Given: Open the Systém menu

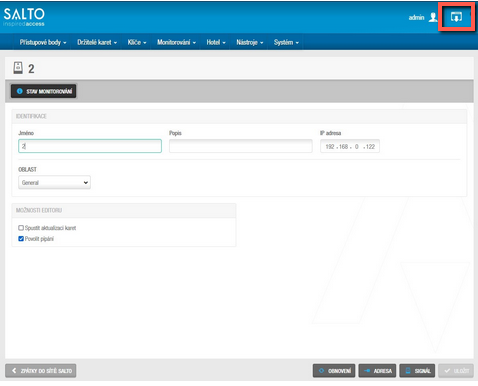Looking at the screenshot, I should (x=286, y=42).
